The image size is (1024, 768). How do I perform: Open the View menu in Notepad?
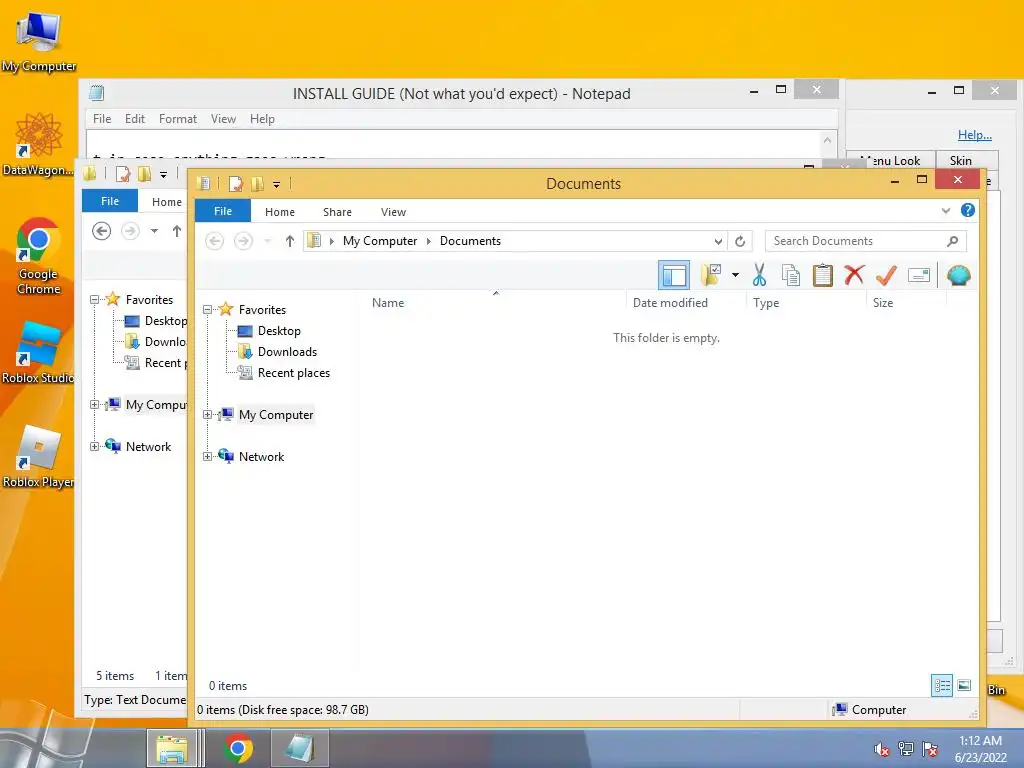[x=223, y=119]
